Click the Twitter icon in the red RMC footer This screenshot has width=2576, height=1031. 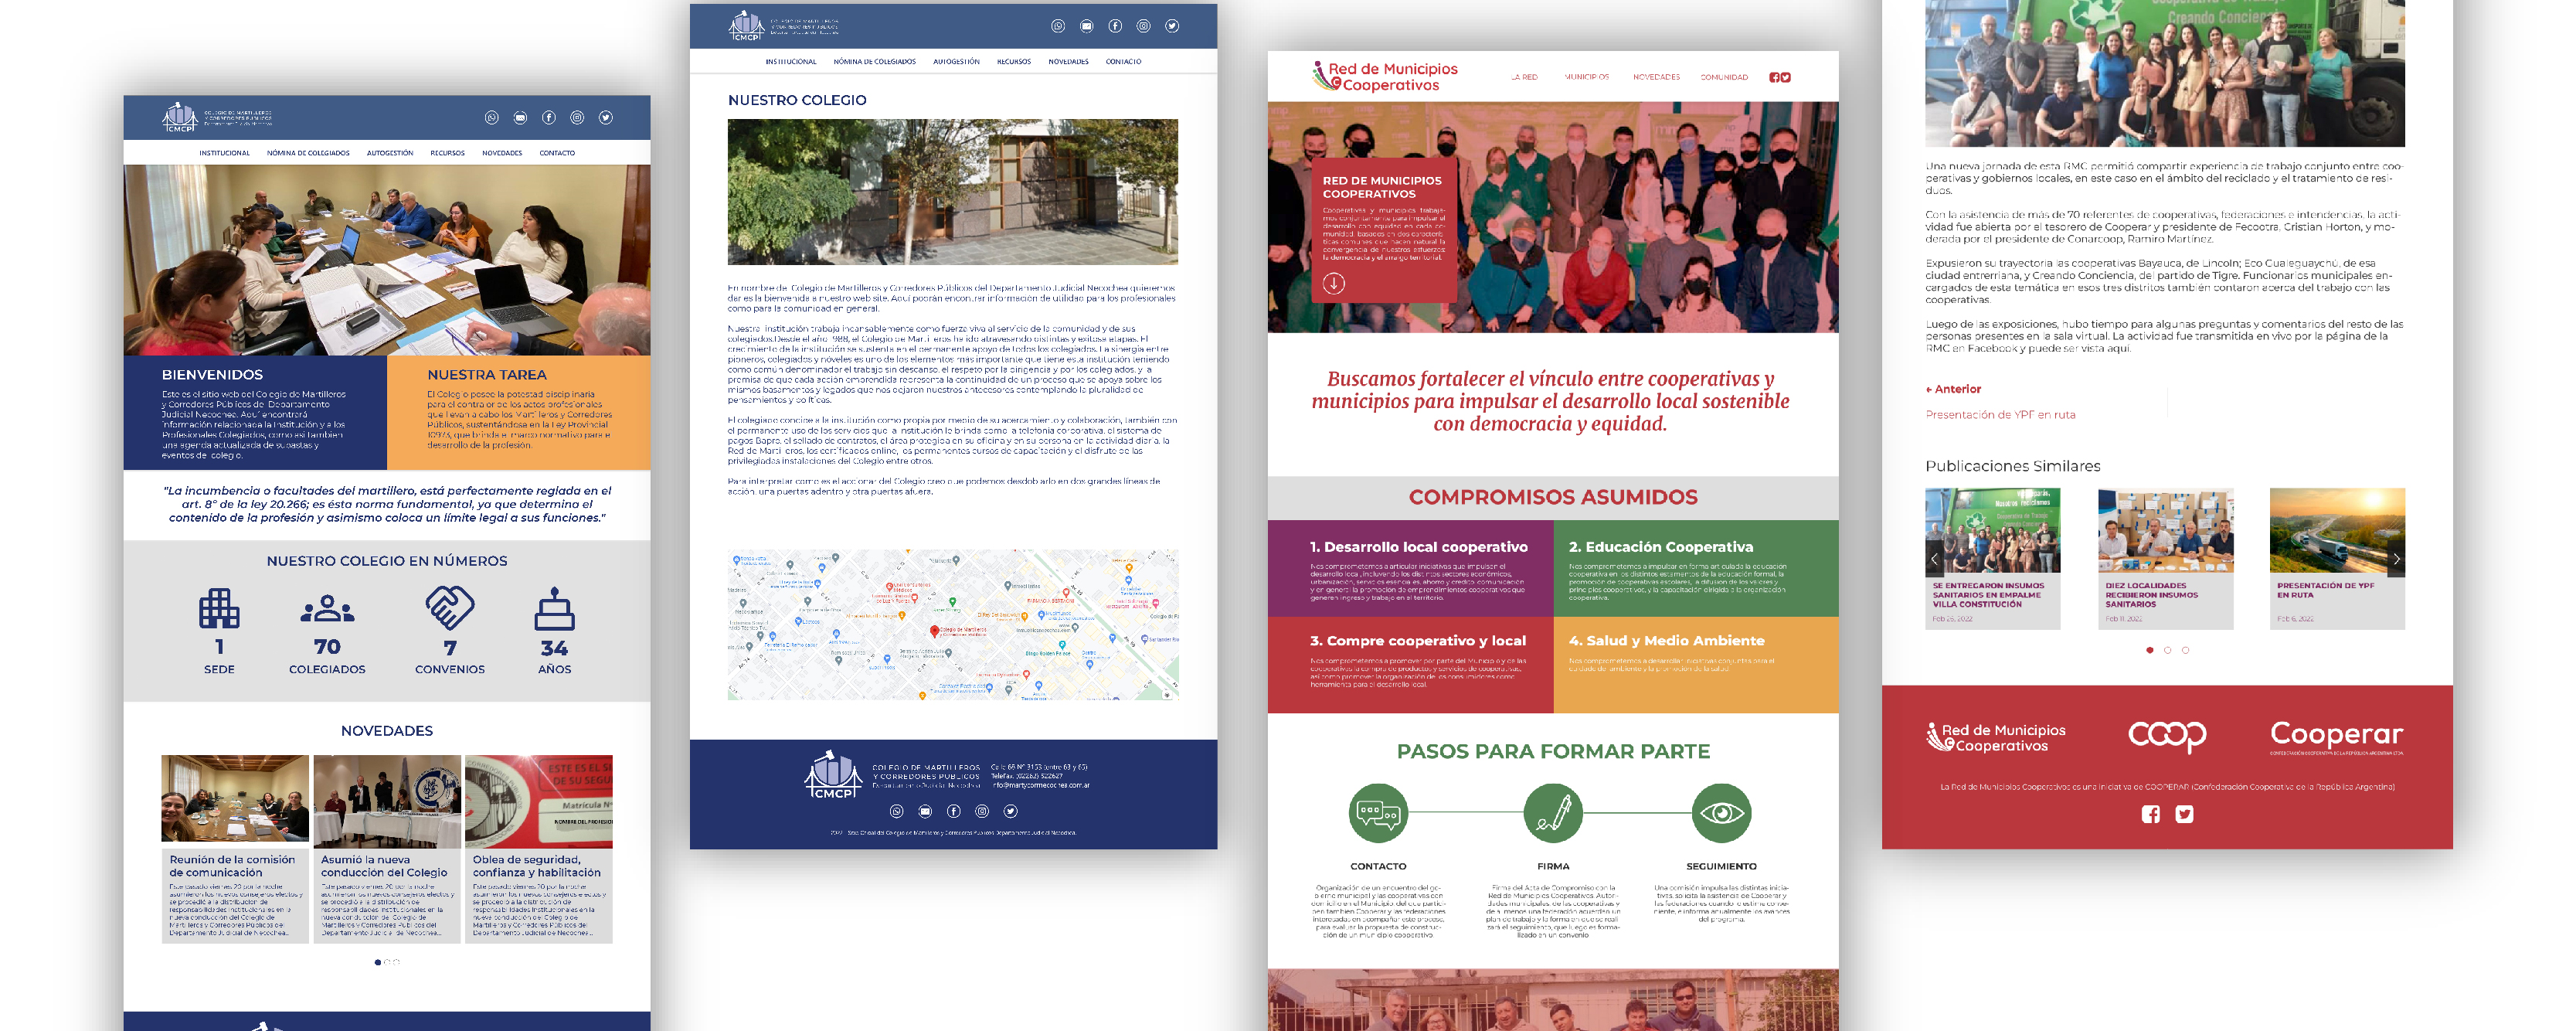tap(2185, 814)
